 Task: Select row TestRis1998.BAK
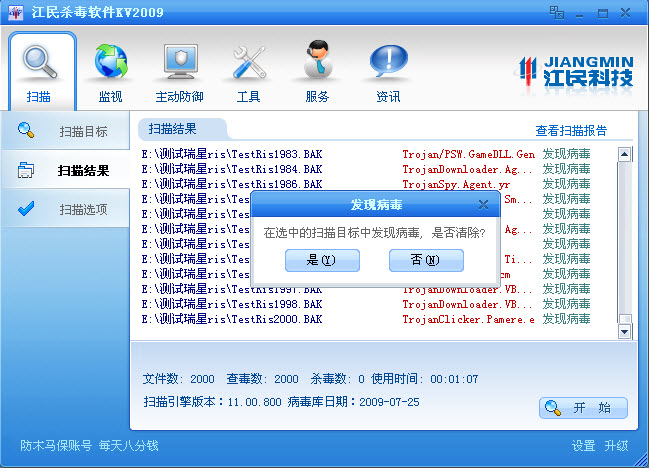[x=366, y=304]
